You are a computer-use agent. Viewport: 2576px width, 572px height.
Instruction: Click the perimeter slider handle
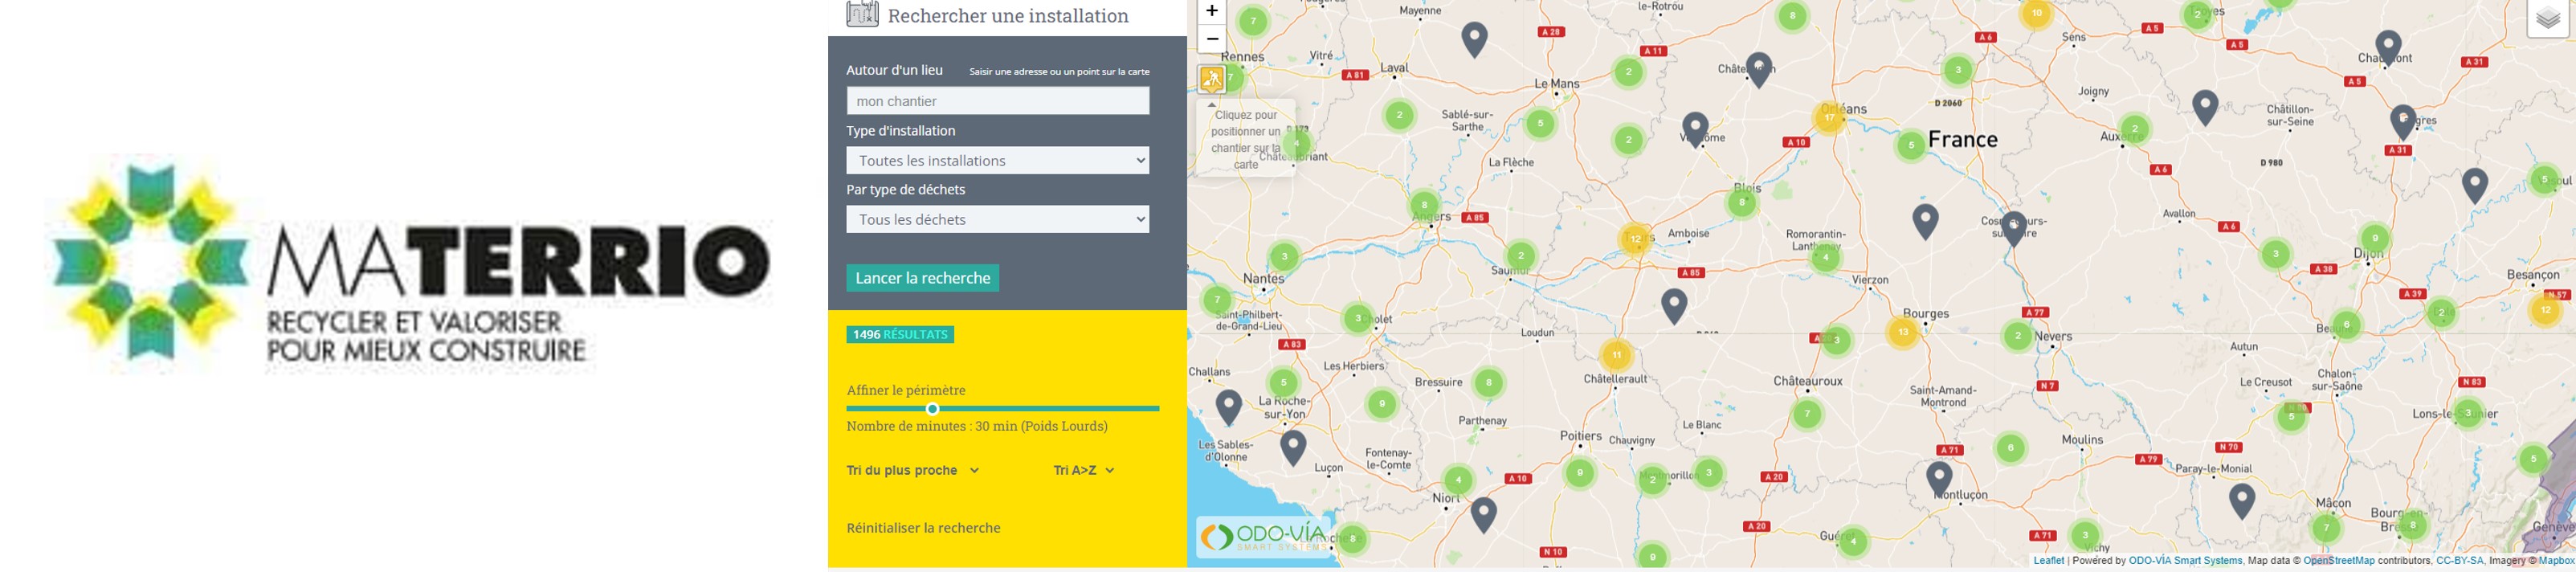tap(932, 409)
